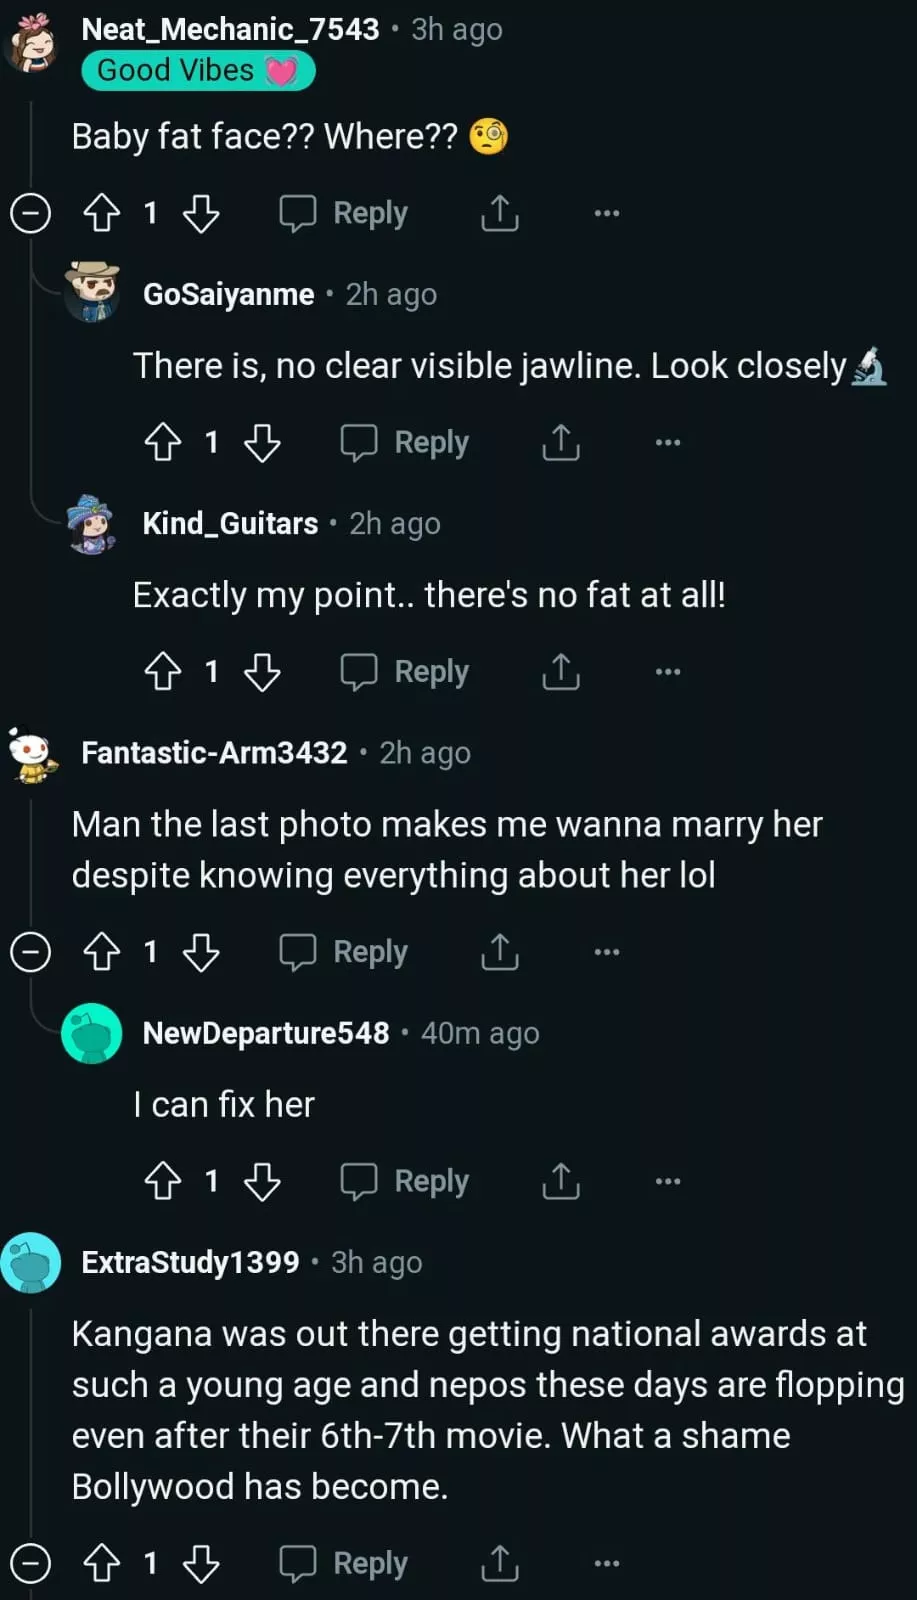Open overflow menu on Neat_Mechanic_7543's comment
Screen dimensions: 917x1600
(x=606, y=213)
